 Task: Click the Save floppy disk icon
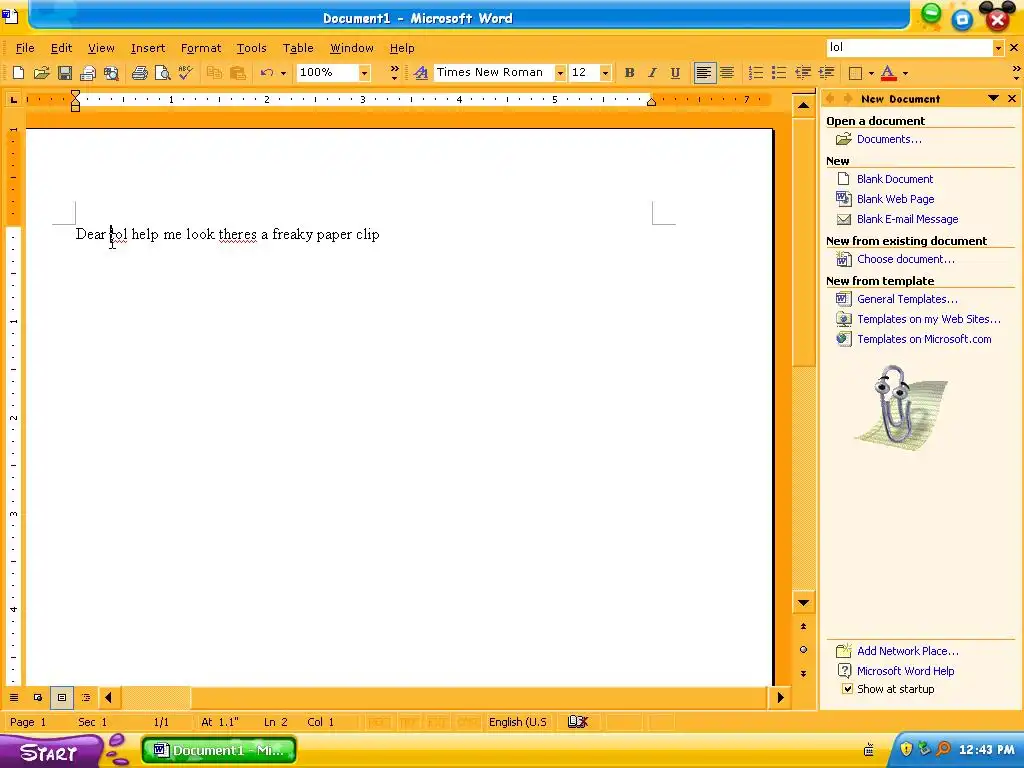click(65, 72)
